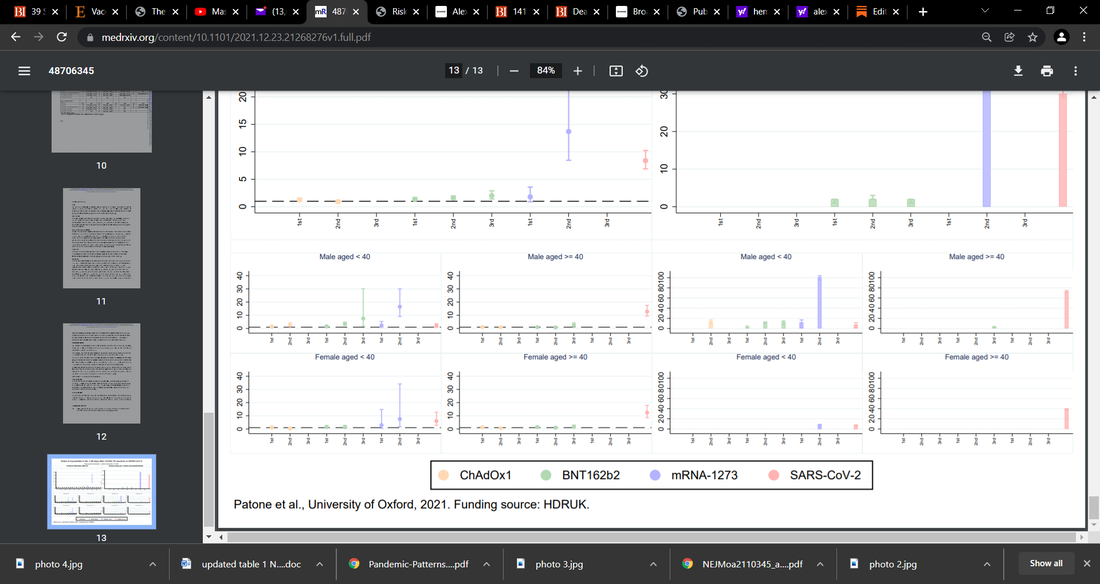Expand options for photo 3.jpg download
The width and height of the screenshot is (1100, 584).
click(653, 564)
